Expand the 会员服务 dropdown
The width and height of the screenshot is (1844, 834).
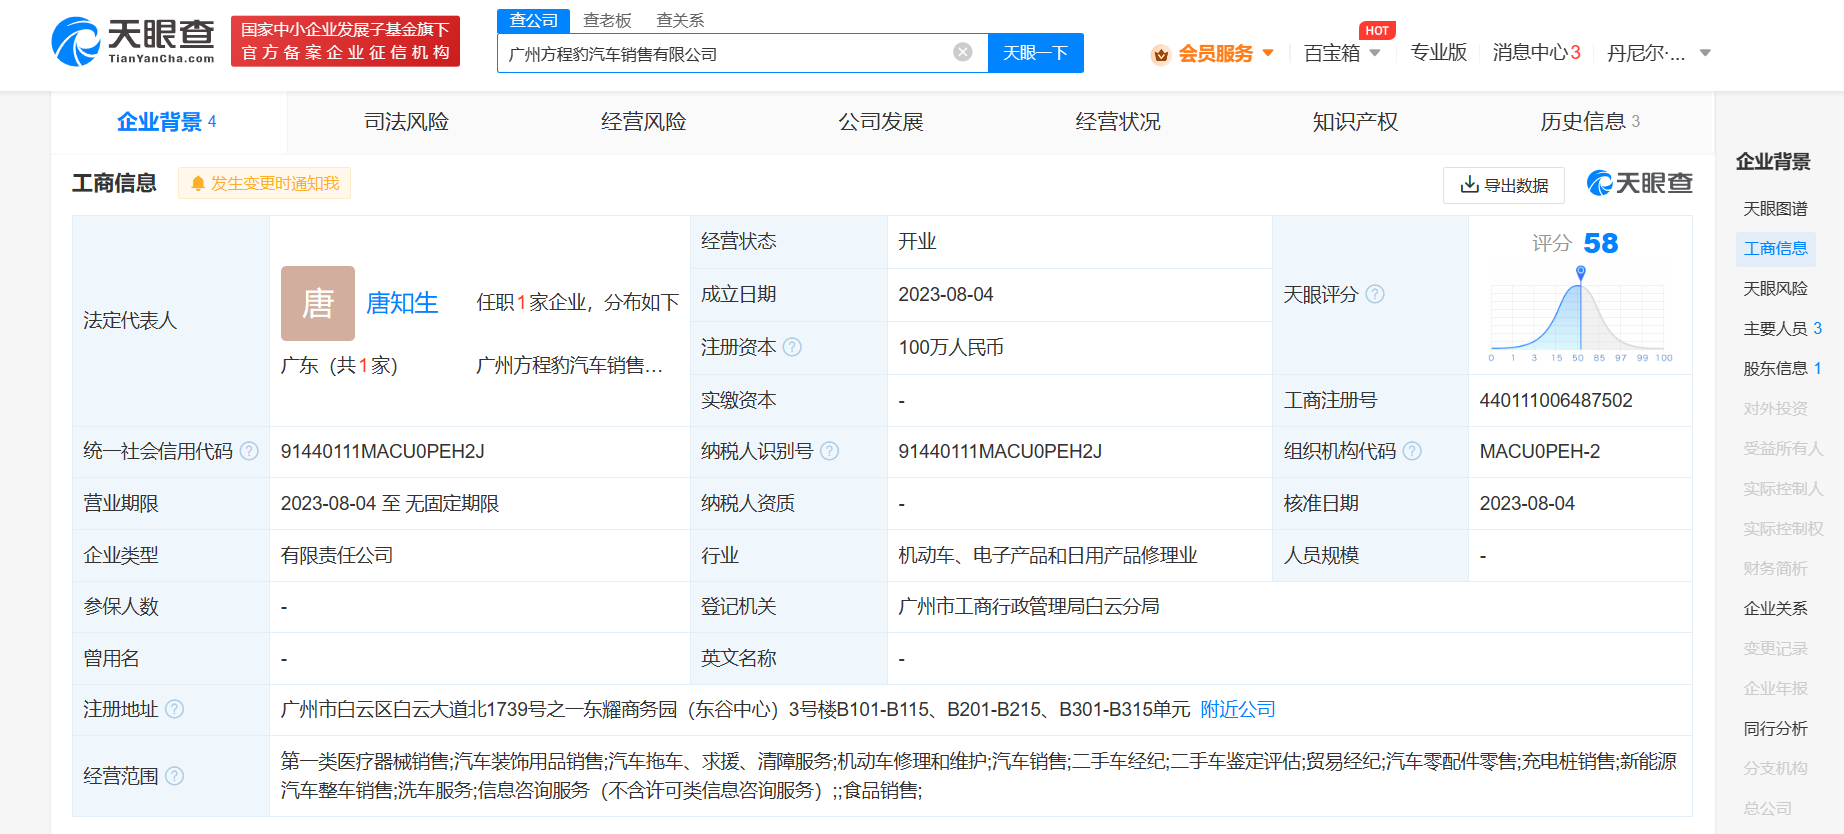[1268, 53]
